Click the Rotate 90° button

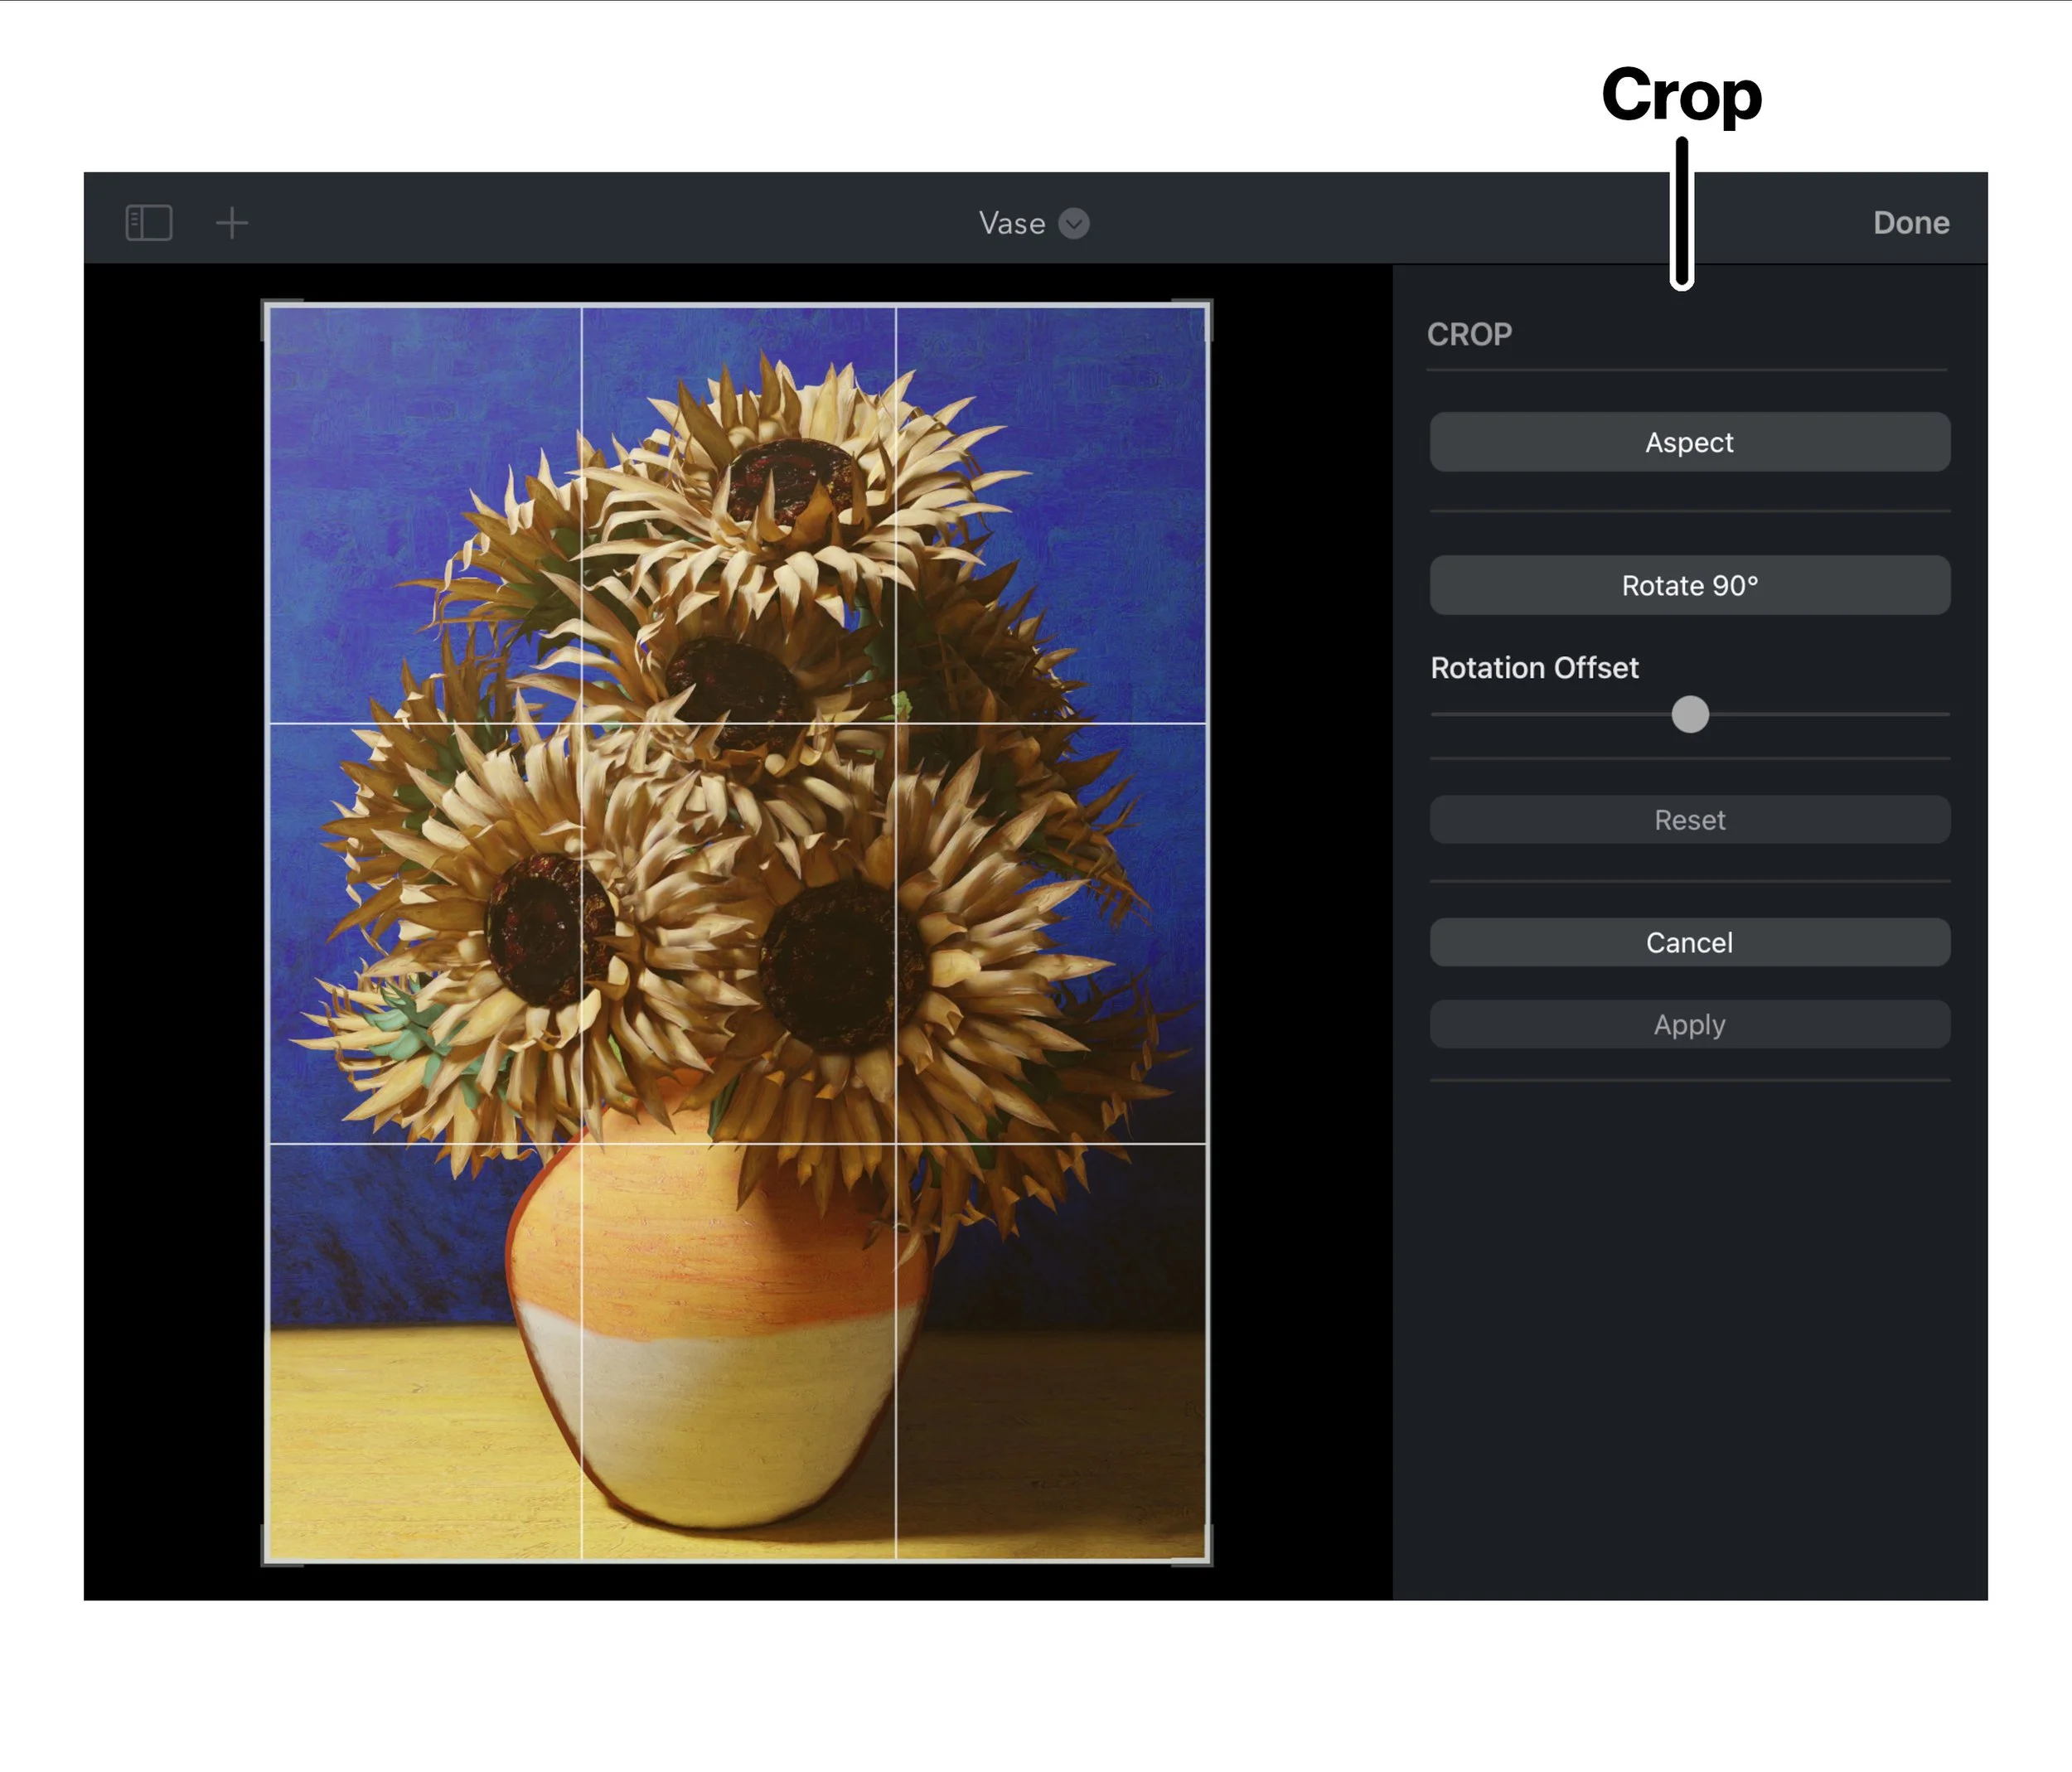[1689, 585]
